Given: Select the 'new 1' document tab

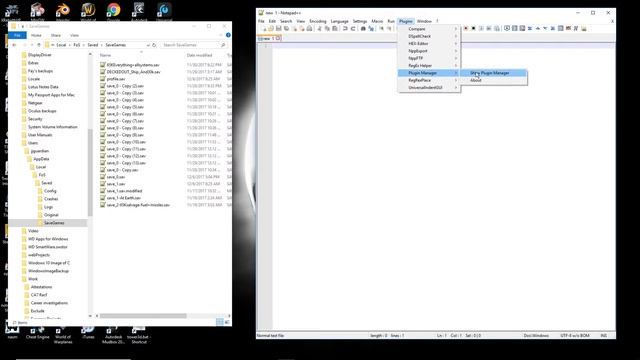Looking at the screenshot, I should pos(269,38).
